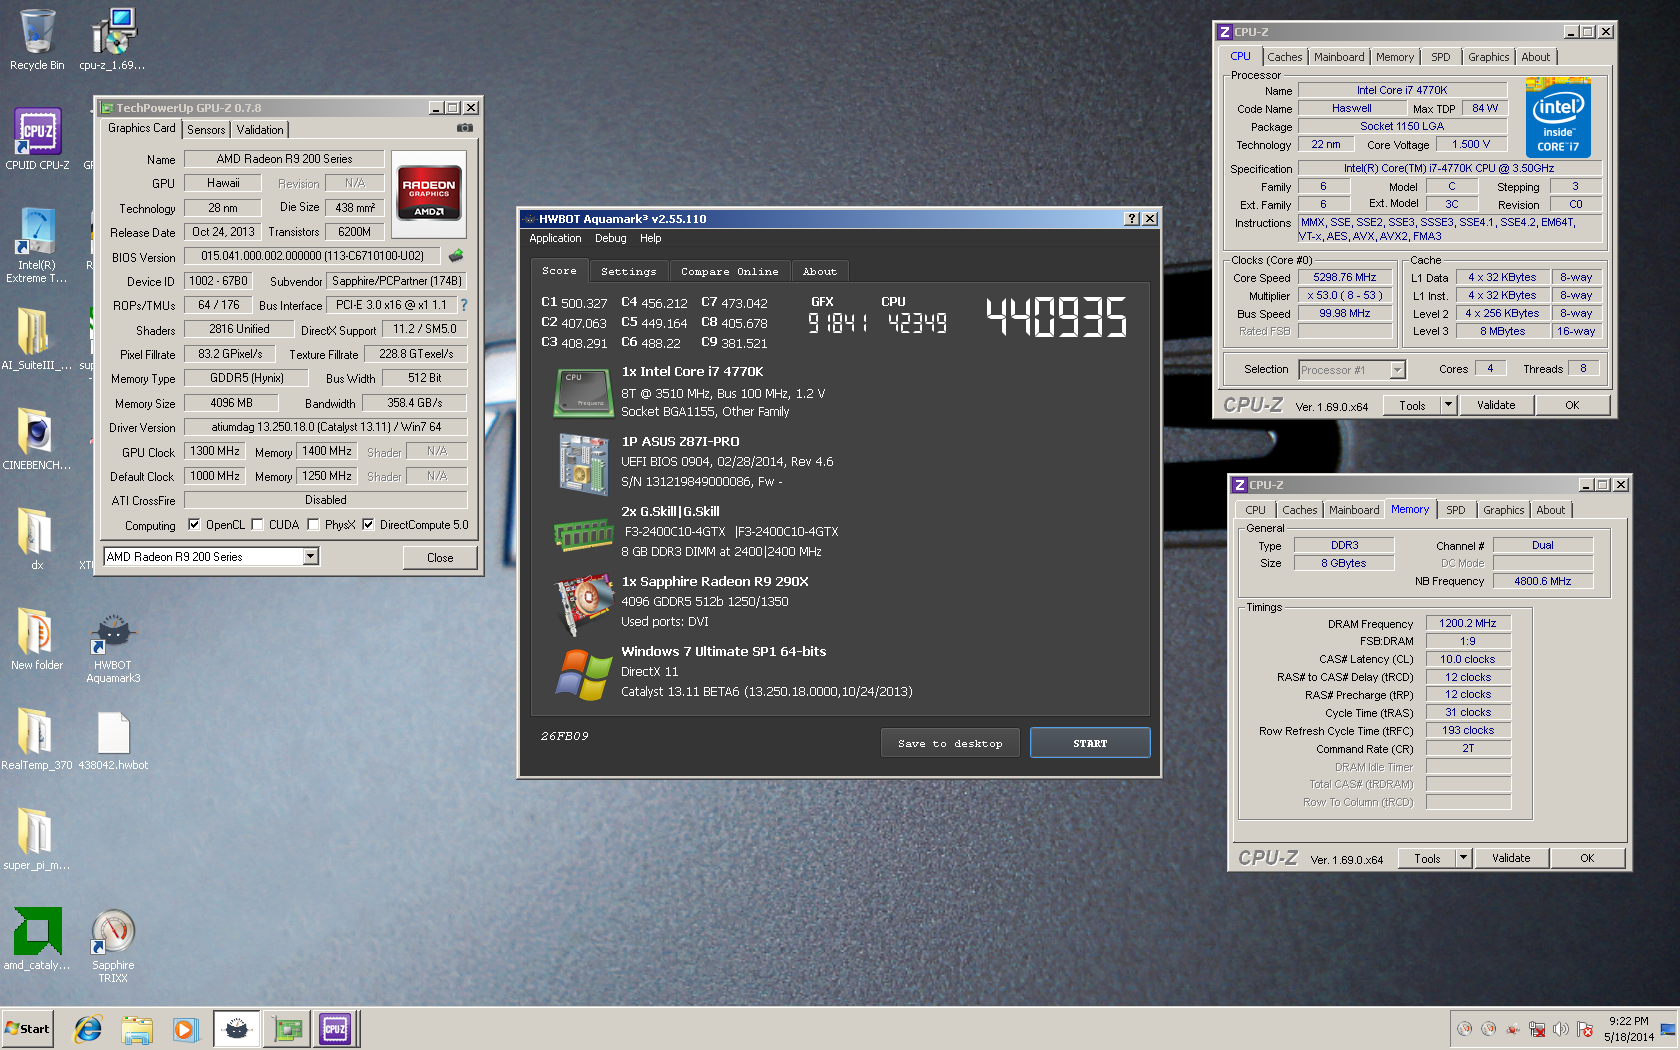The width and height of the screenshot is (1680, 1050).
Task: Open Caches tab in upper CPU-Z window
Action: (1285, 57)
